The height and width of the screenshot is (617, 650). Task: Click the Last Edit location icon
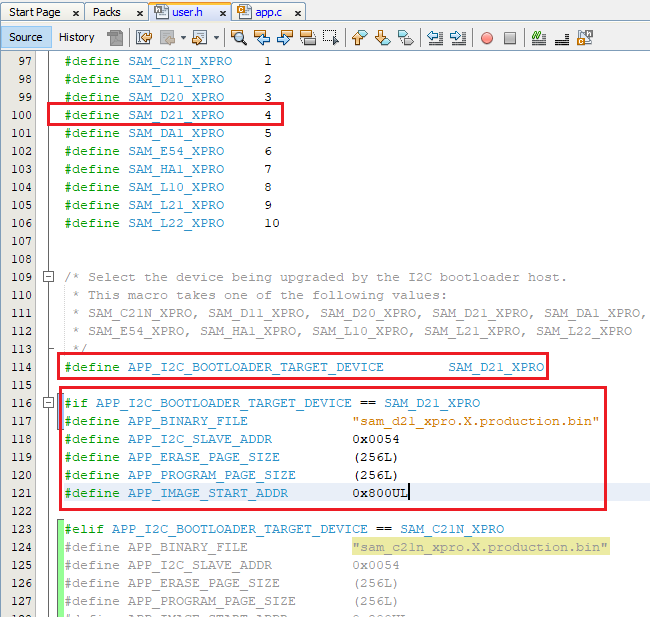(x=144, y=38)
